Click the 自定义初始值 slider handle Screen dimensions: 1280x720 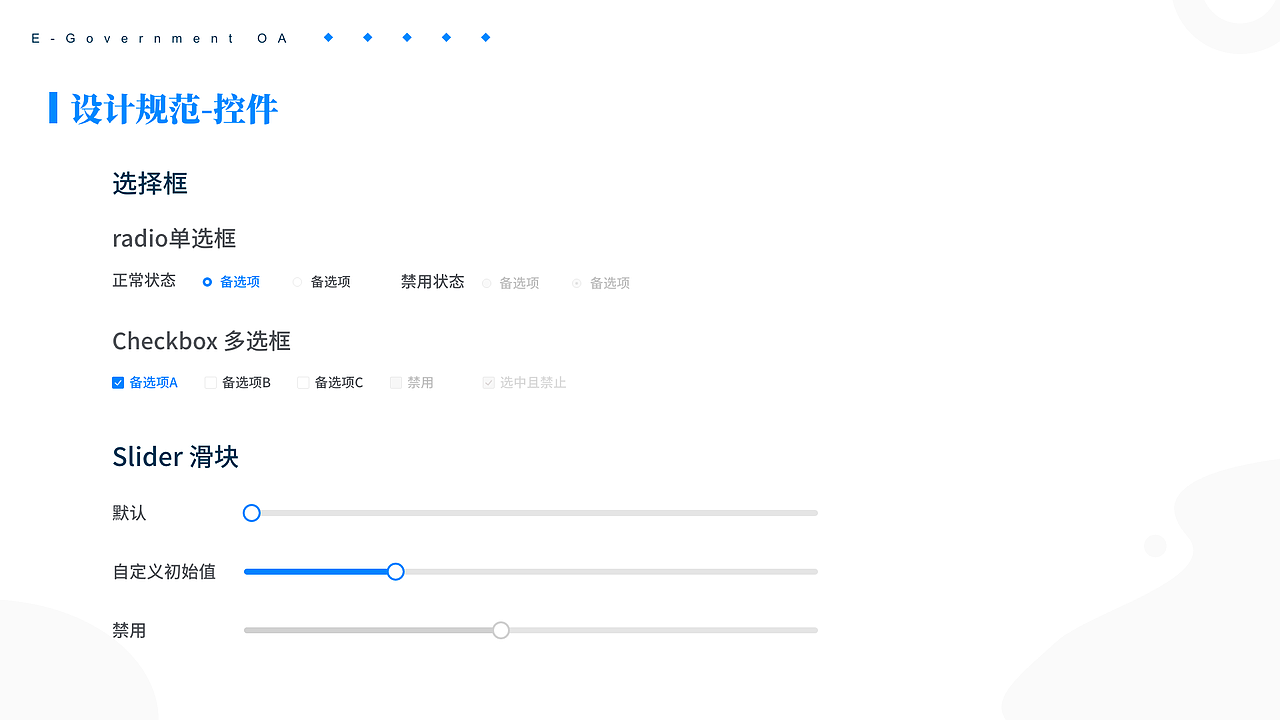point(395,571)
